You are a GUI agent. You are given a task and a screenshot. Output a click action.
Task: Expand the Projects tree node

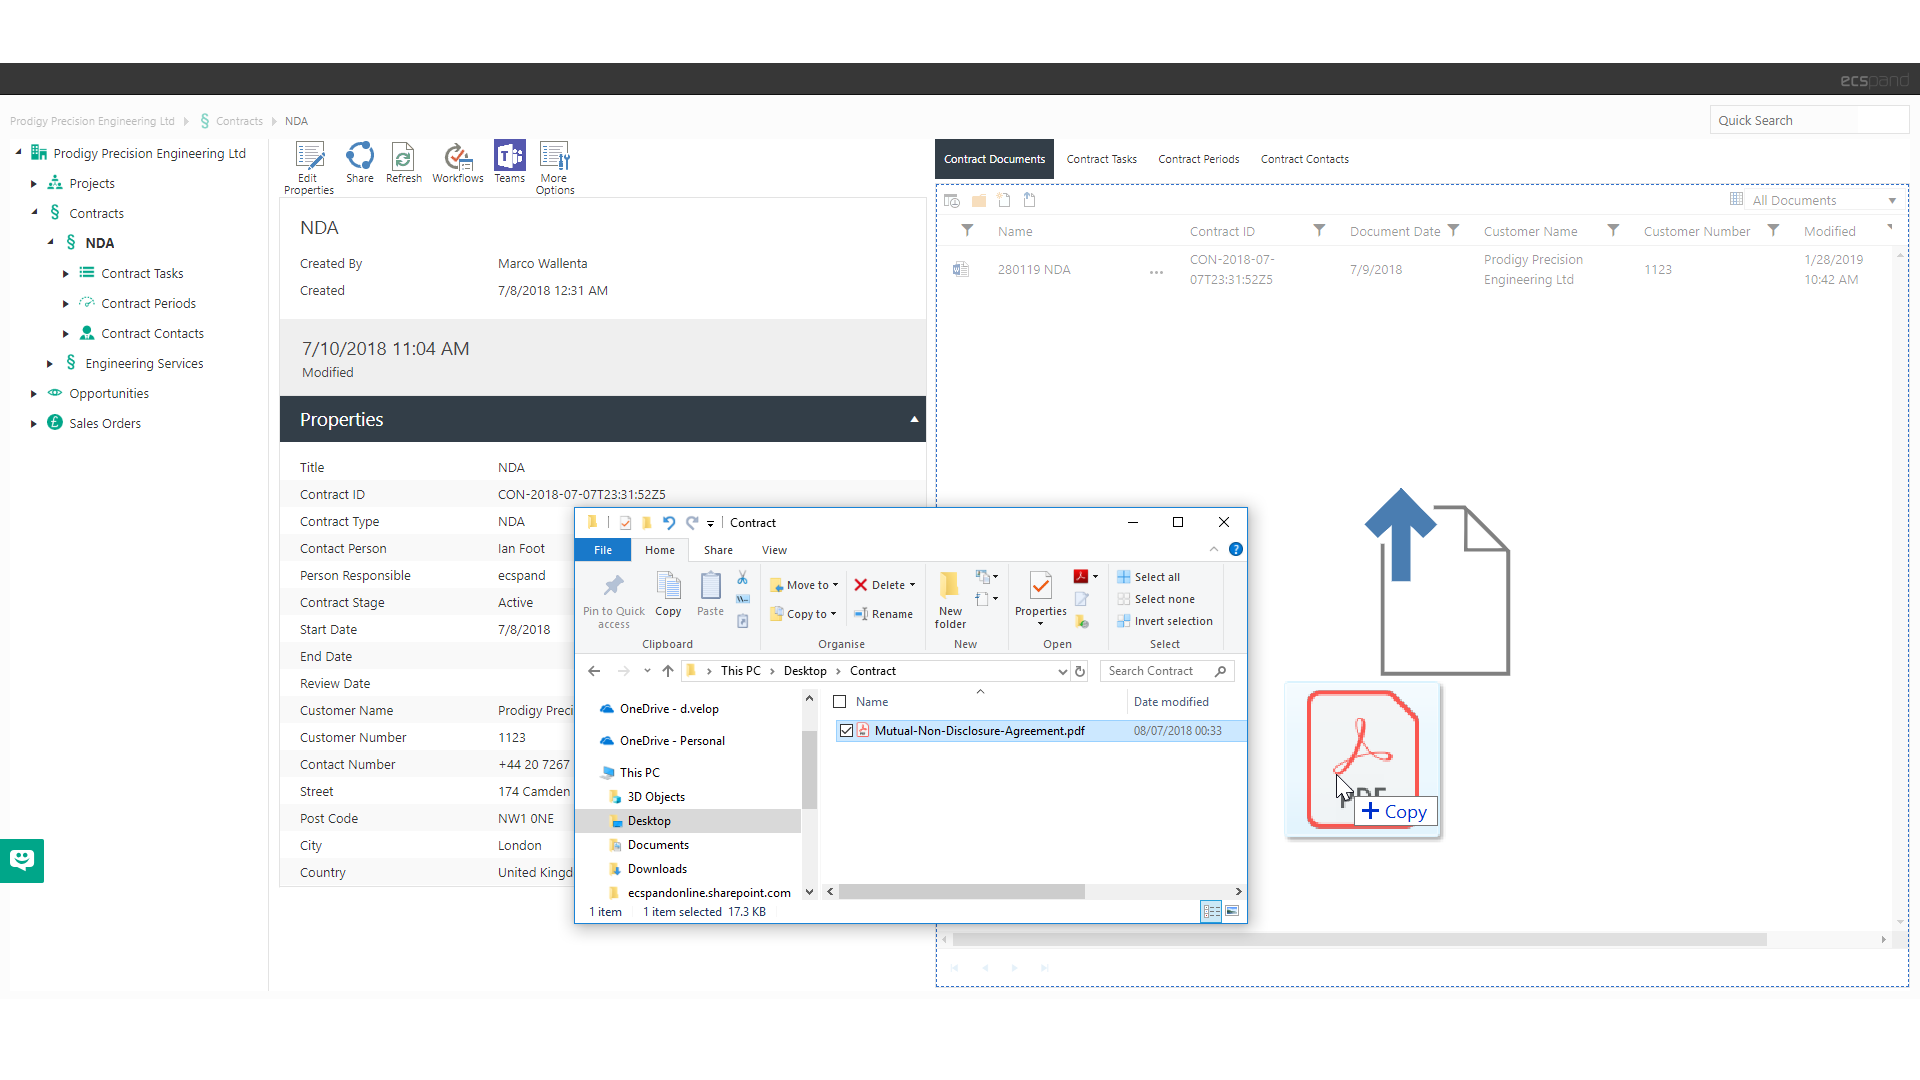point(34,184)
